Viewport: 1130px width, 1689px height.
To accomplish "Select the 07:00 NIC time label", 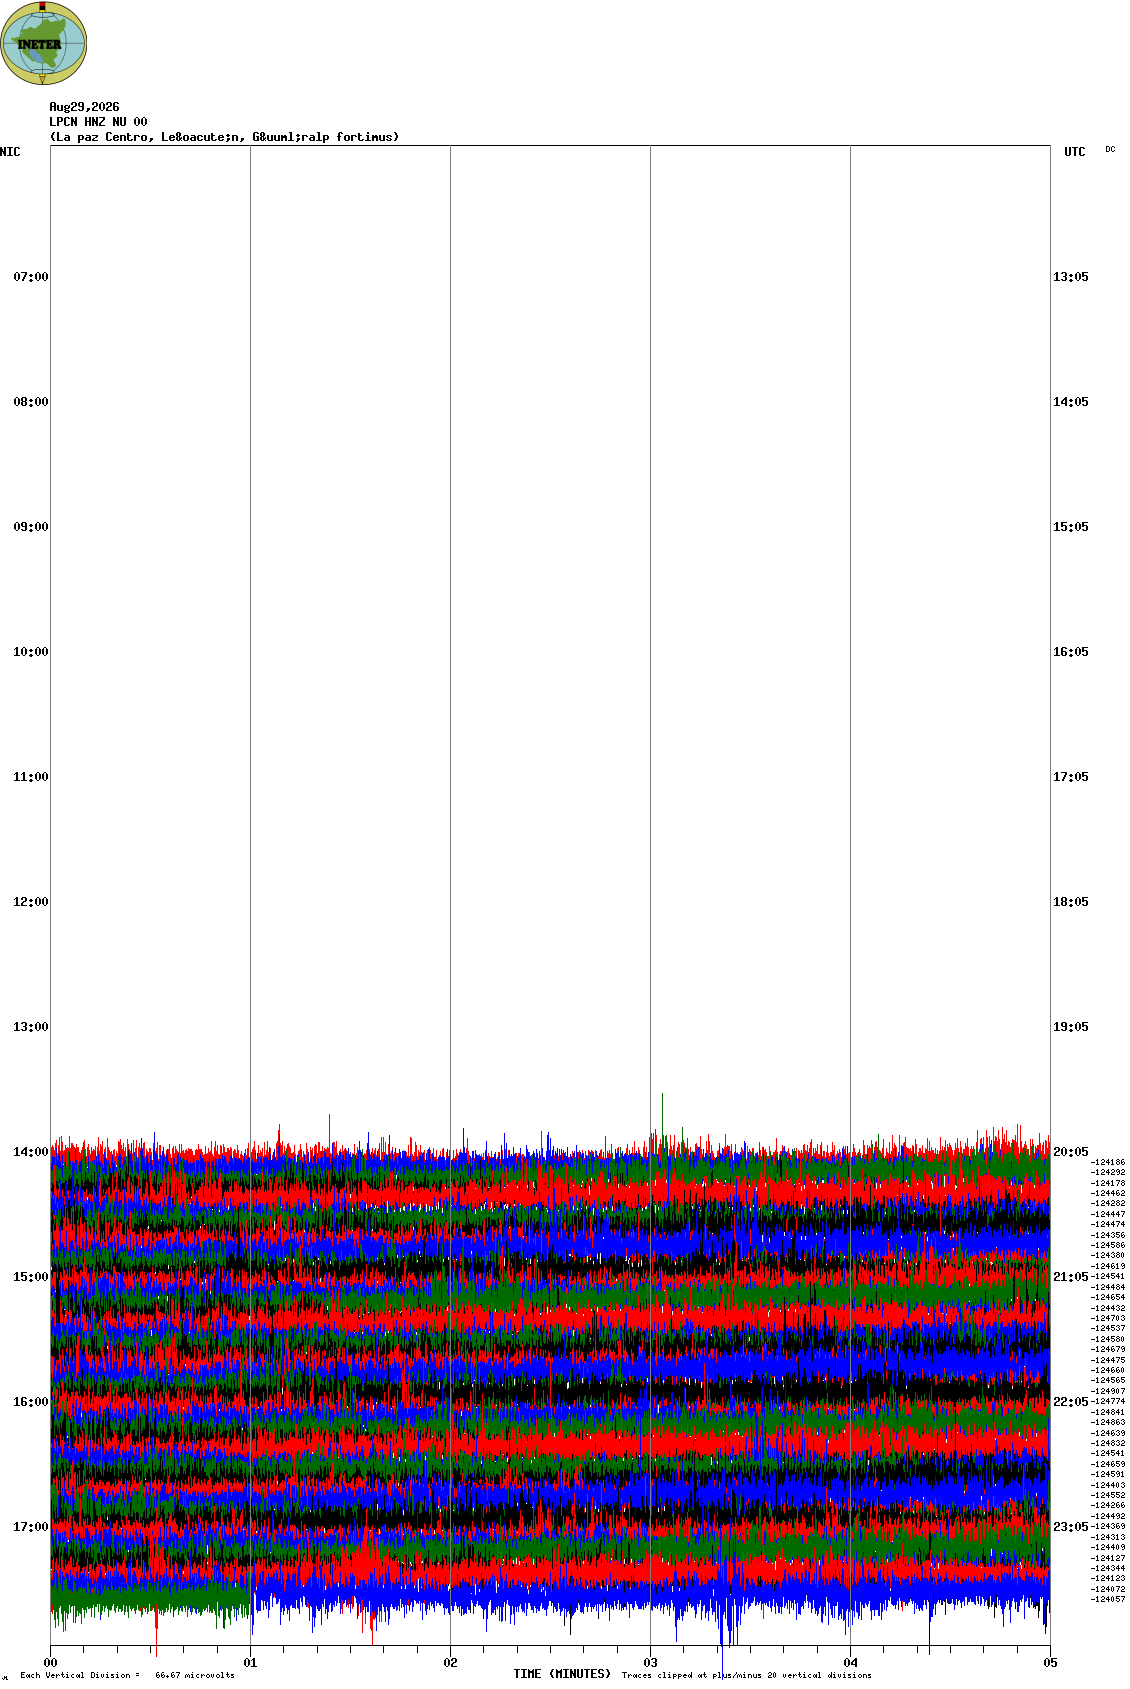I will 30,277.
